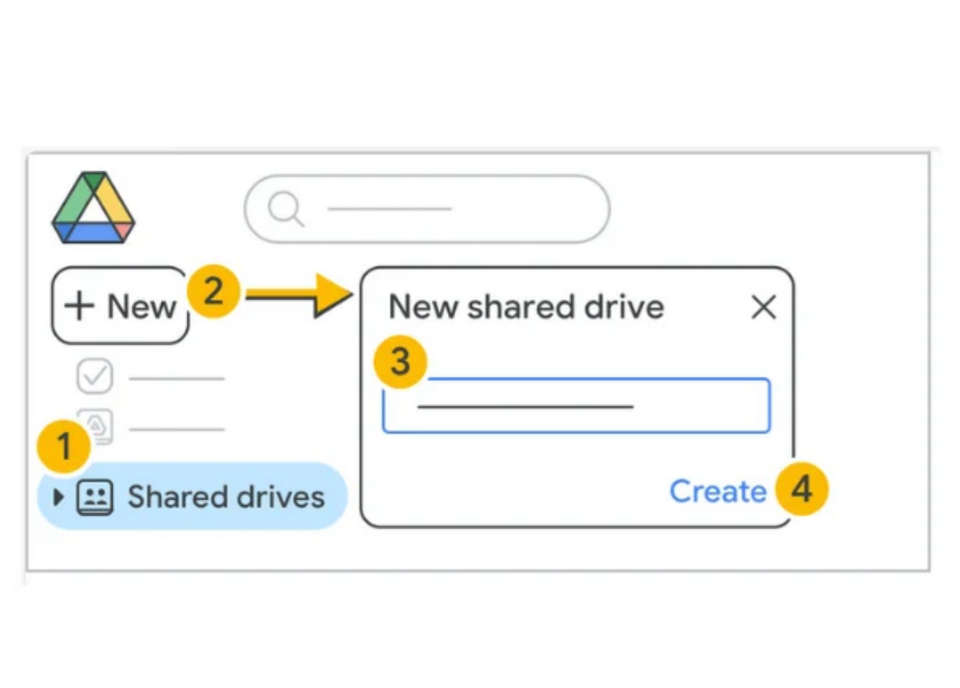Click the yellow step 2 badge
Screen dimensions: 960x688
coord(213,292)
